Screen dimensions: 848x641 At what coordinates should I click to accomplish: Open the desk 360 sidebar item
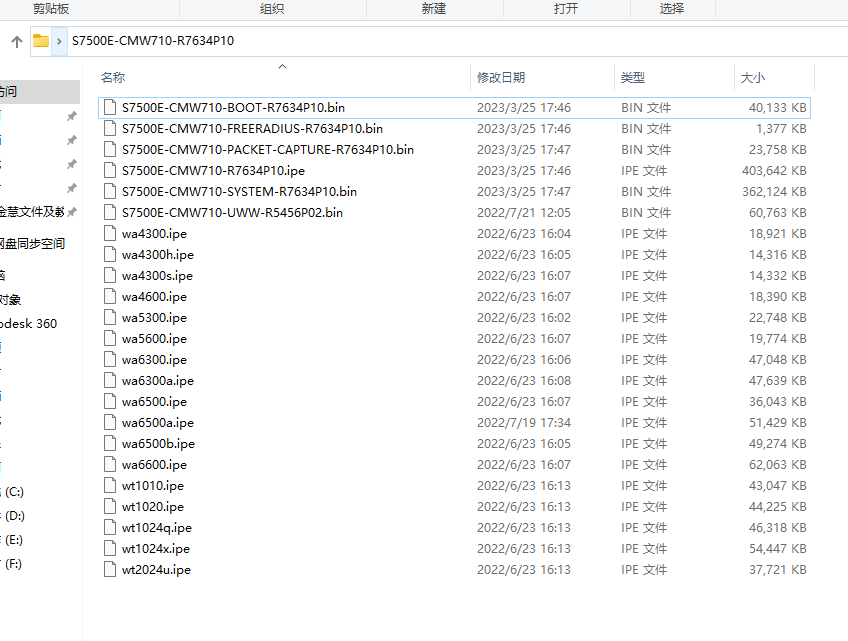[28, 324]
